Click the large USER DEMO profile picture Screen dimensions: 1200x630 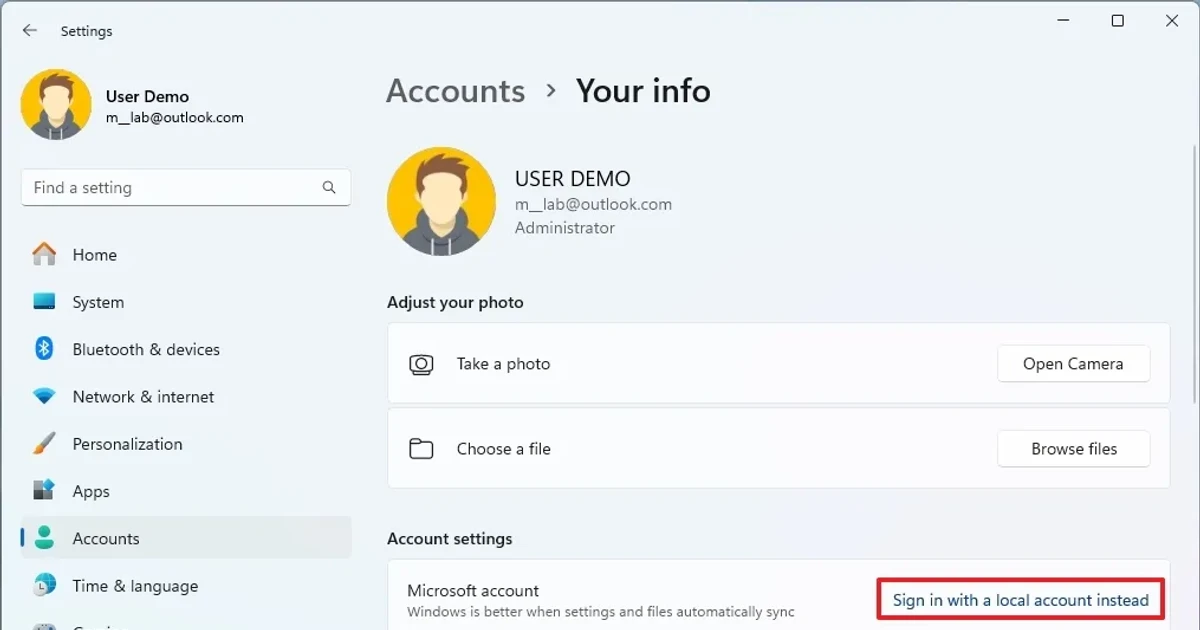441,202
